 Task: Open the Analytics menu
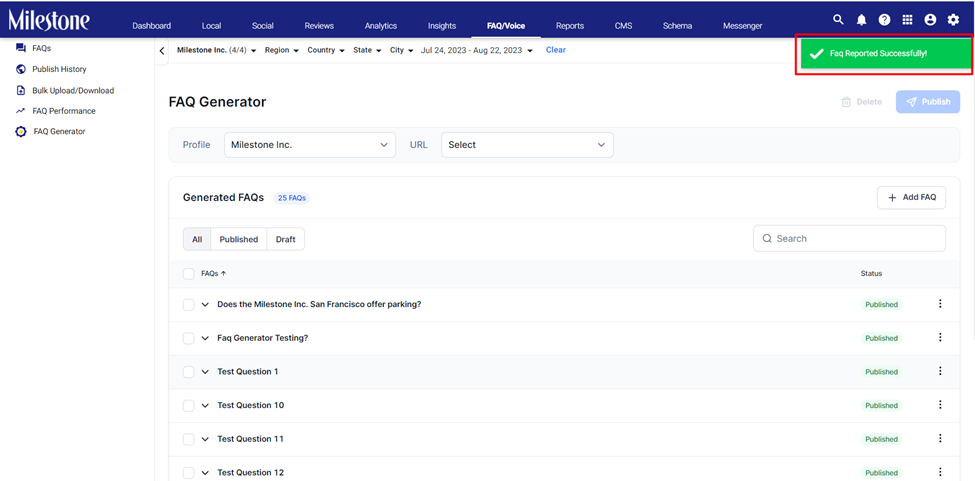coord(381,26)
